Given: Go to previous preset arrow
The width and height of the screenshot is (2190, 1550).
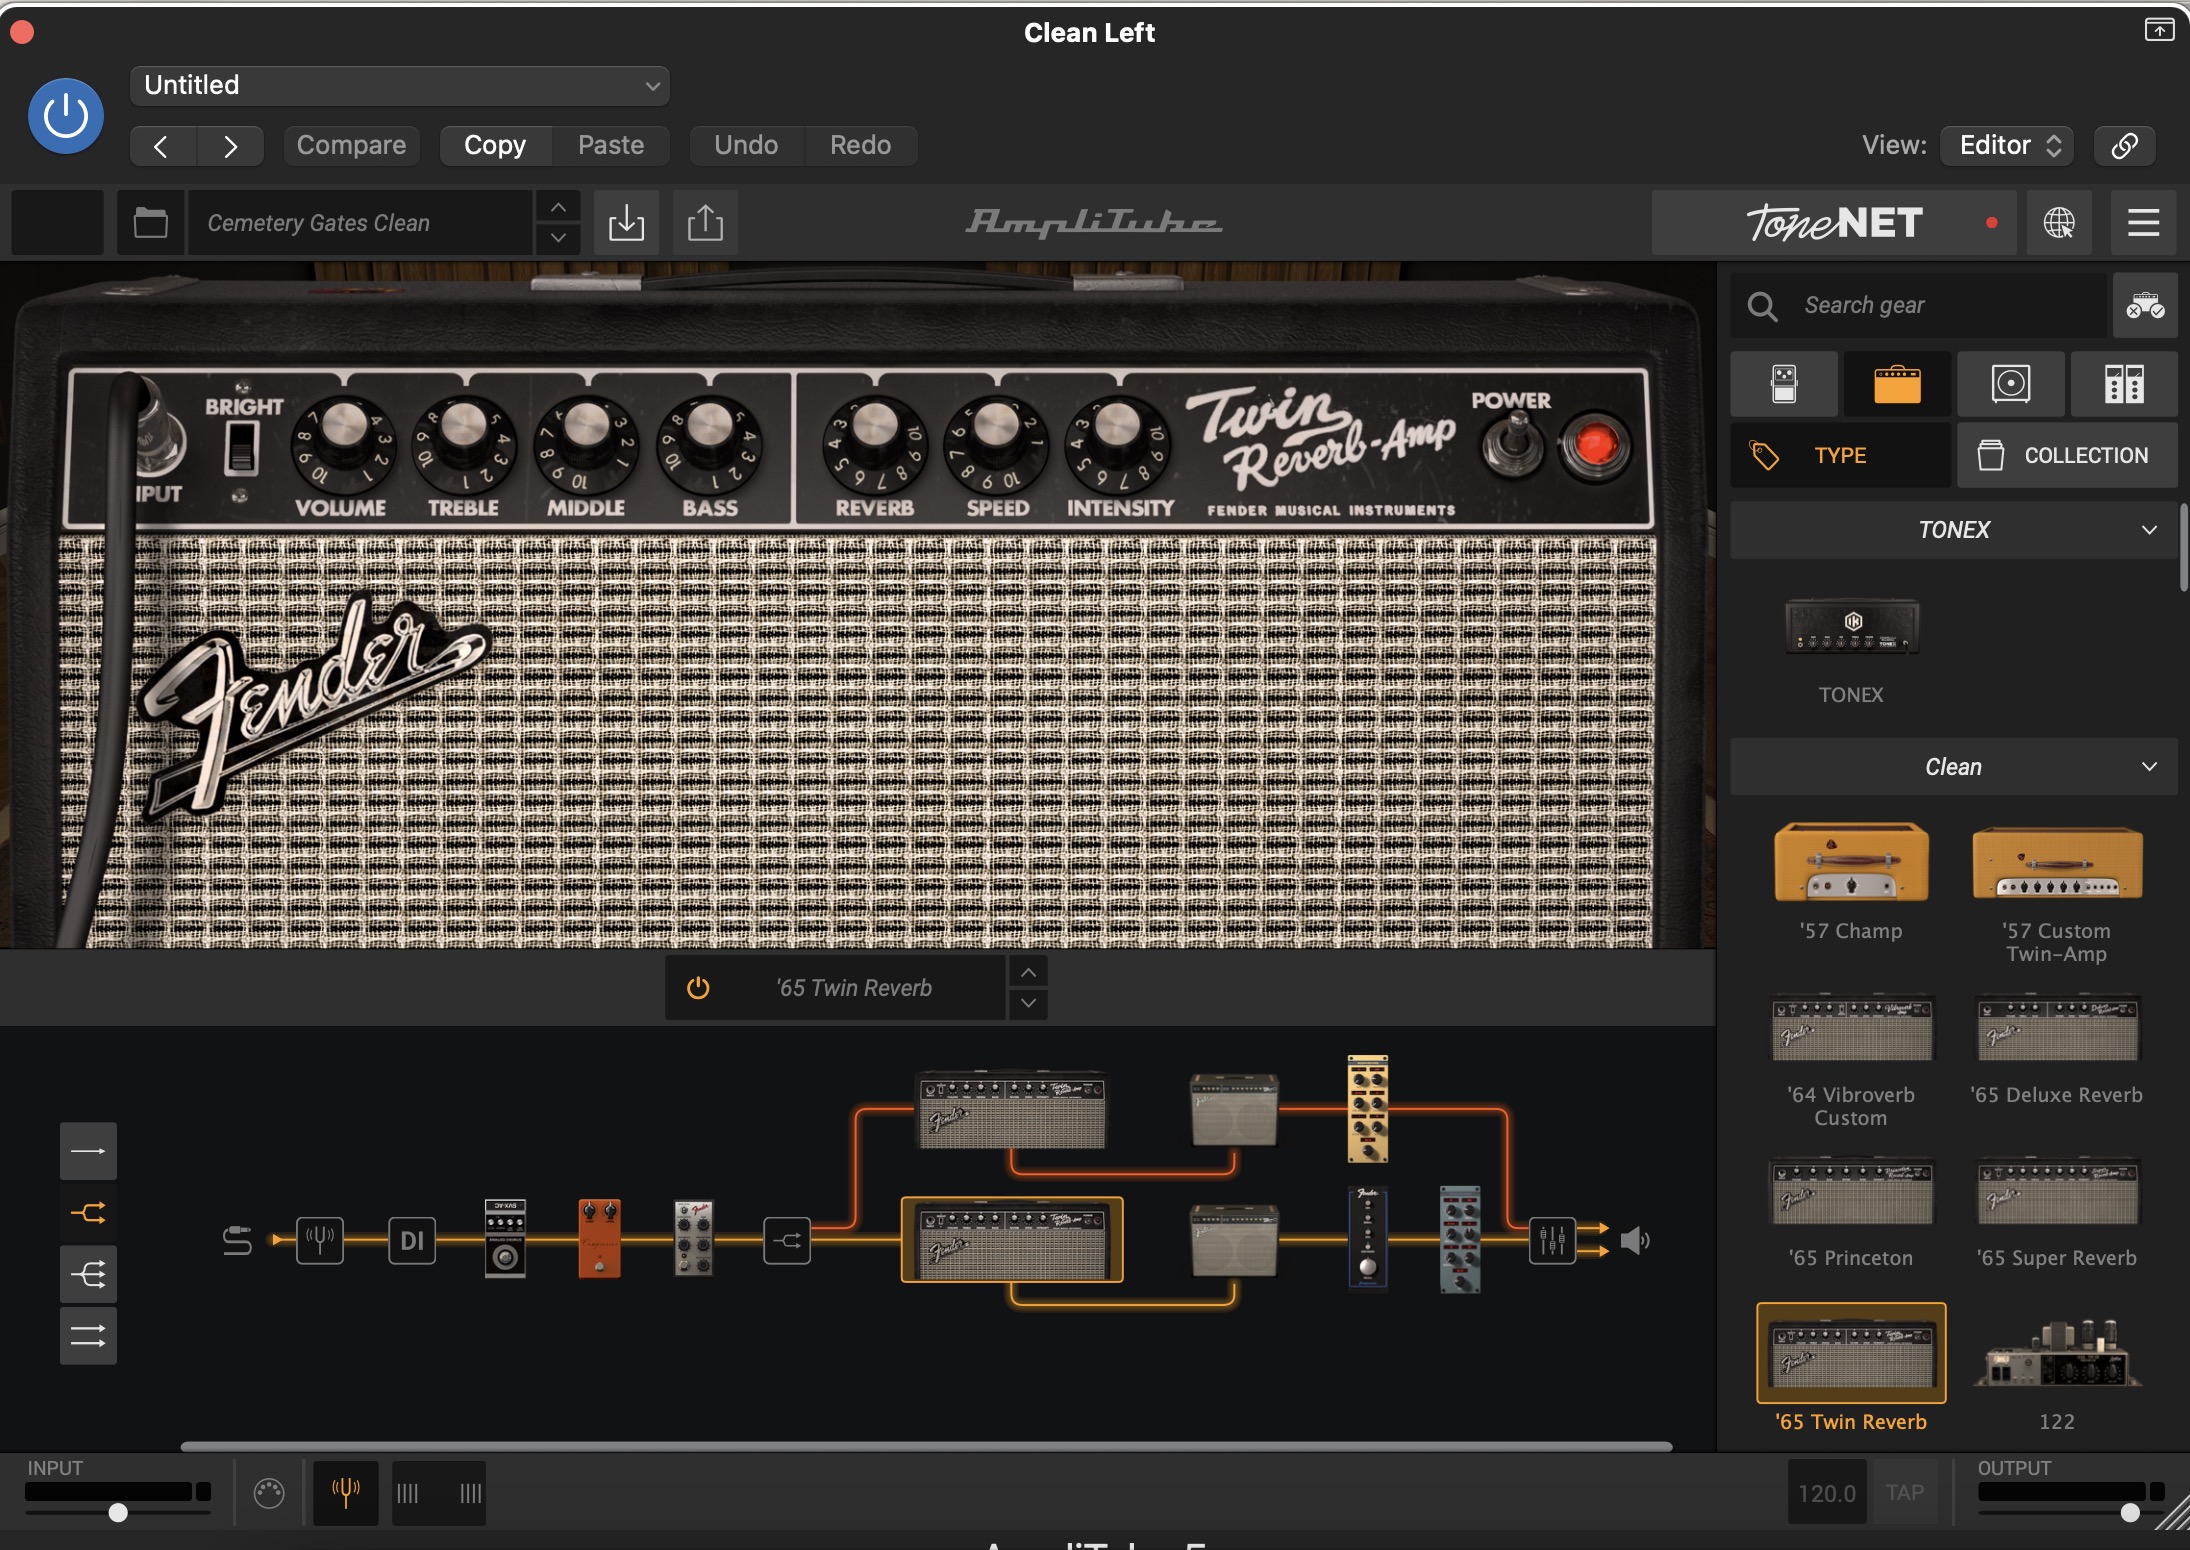Looking at the screenshot, I should tap(162, 146).
